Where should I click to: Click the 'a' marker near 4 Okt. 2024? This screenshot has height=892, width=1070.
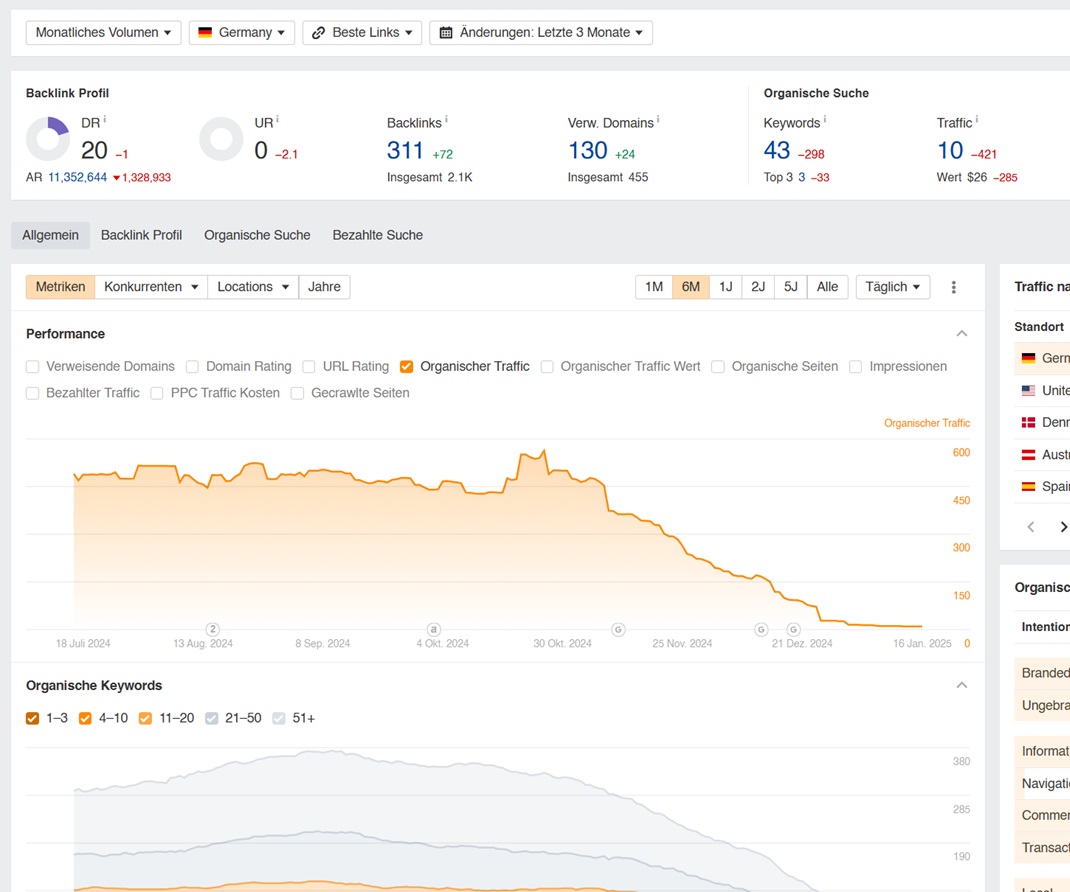pyautogui.click(x=434, y=629)
